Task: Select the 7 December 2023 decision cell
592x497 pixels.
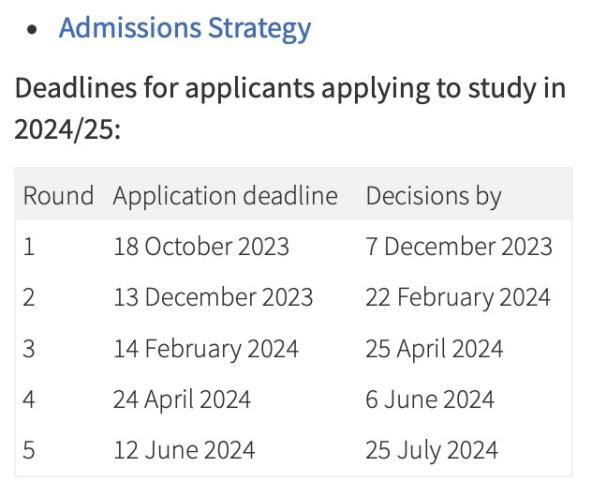Action: 459,247
